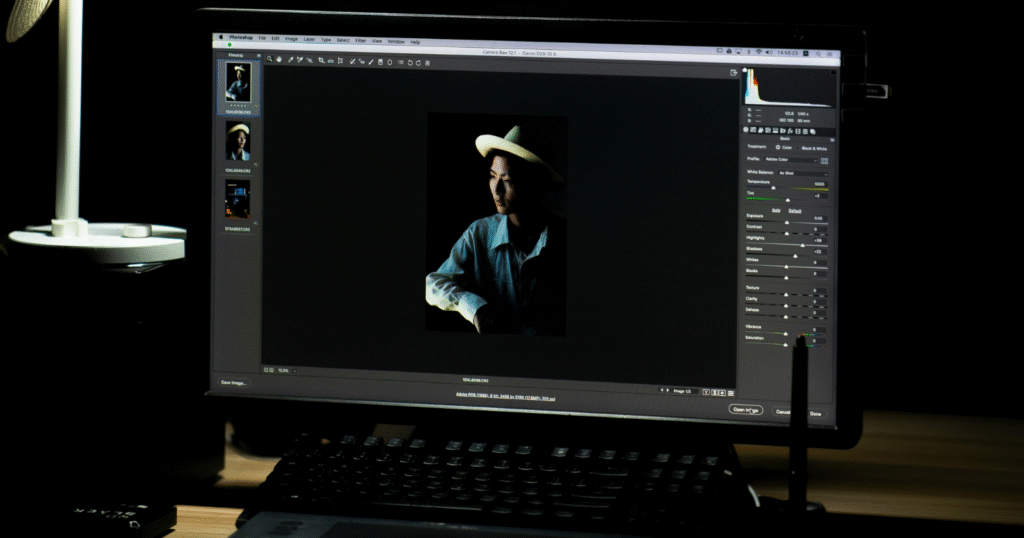Image resolution: width=1024 pixels, height=538 pixels.
Task: Open the Tone Curve panel tab icon
Action: (753, 130)
